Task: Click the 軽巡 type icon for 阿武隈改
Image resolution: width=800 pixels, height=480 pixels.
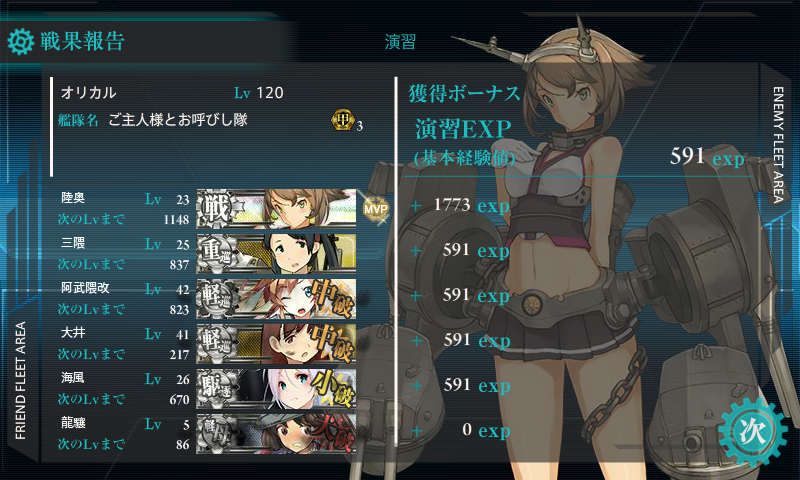Action: pyautogui.click(x=216, y=298)
